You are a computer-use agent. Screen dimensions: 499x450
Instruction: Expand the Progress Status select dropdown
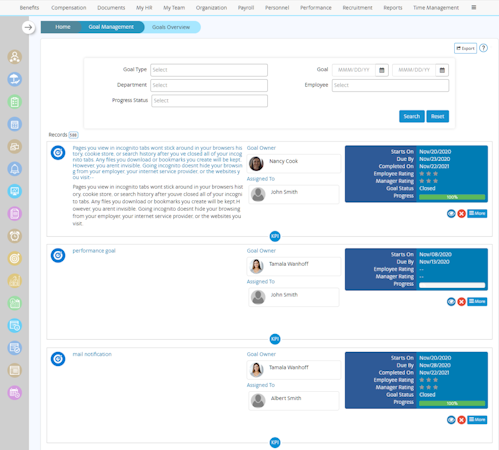tap(210, 101)
